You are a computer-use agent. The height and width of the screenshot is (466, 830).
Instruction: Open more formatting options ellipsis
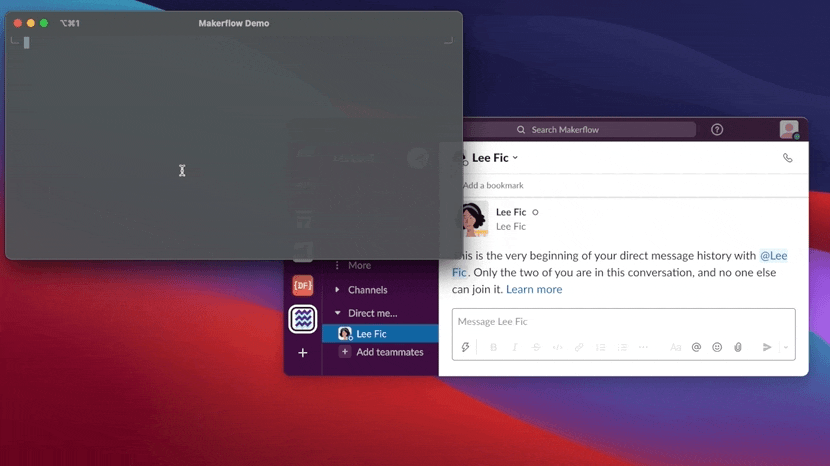(643, 347)
